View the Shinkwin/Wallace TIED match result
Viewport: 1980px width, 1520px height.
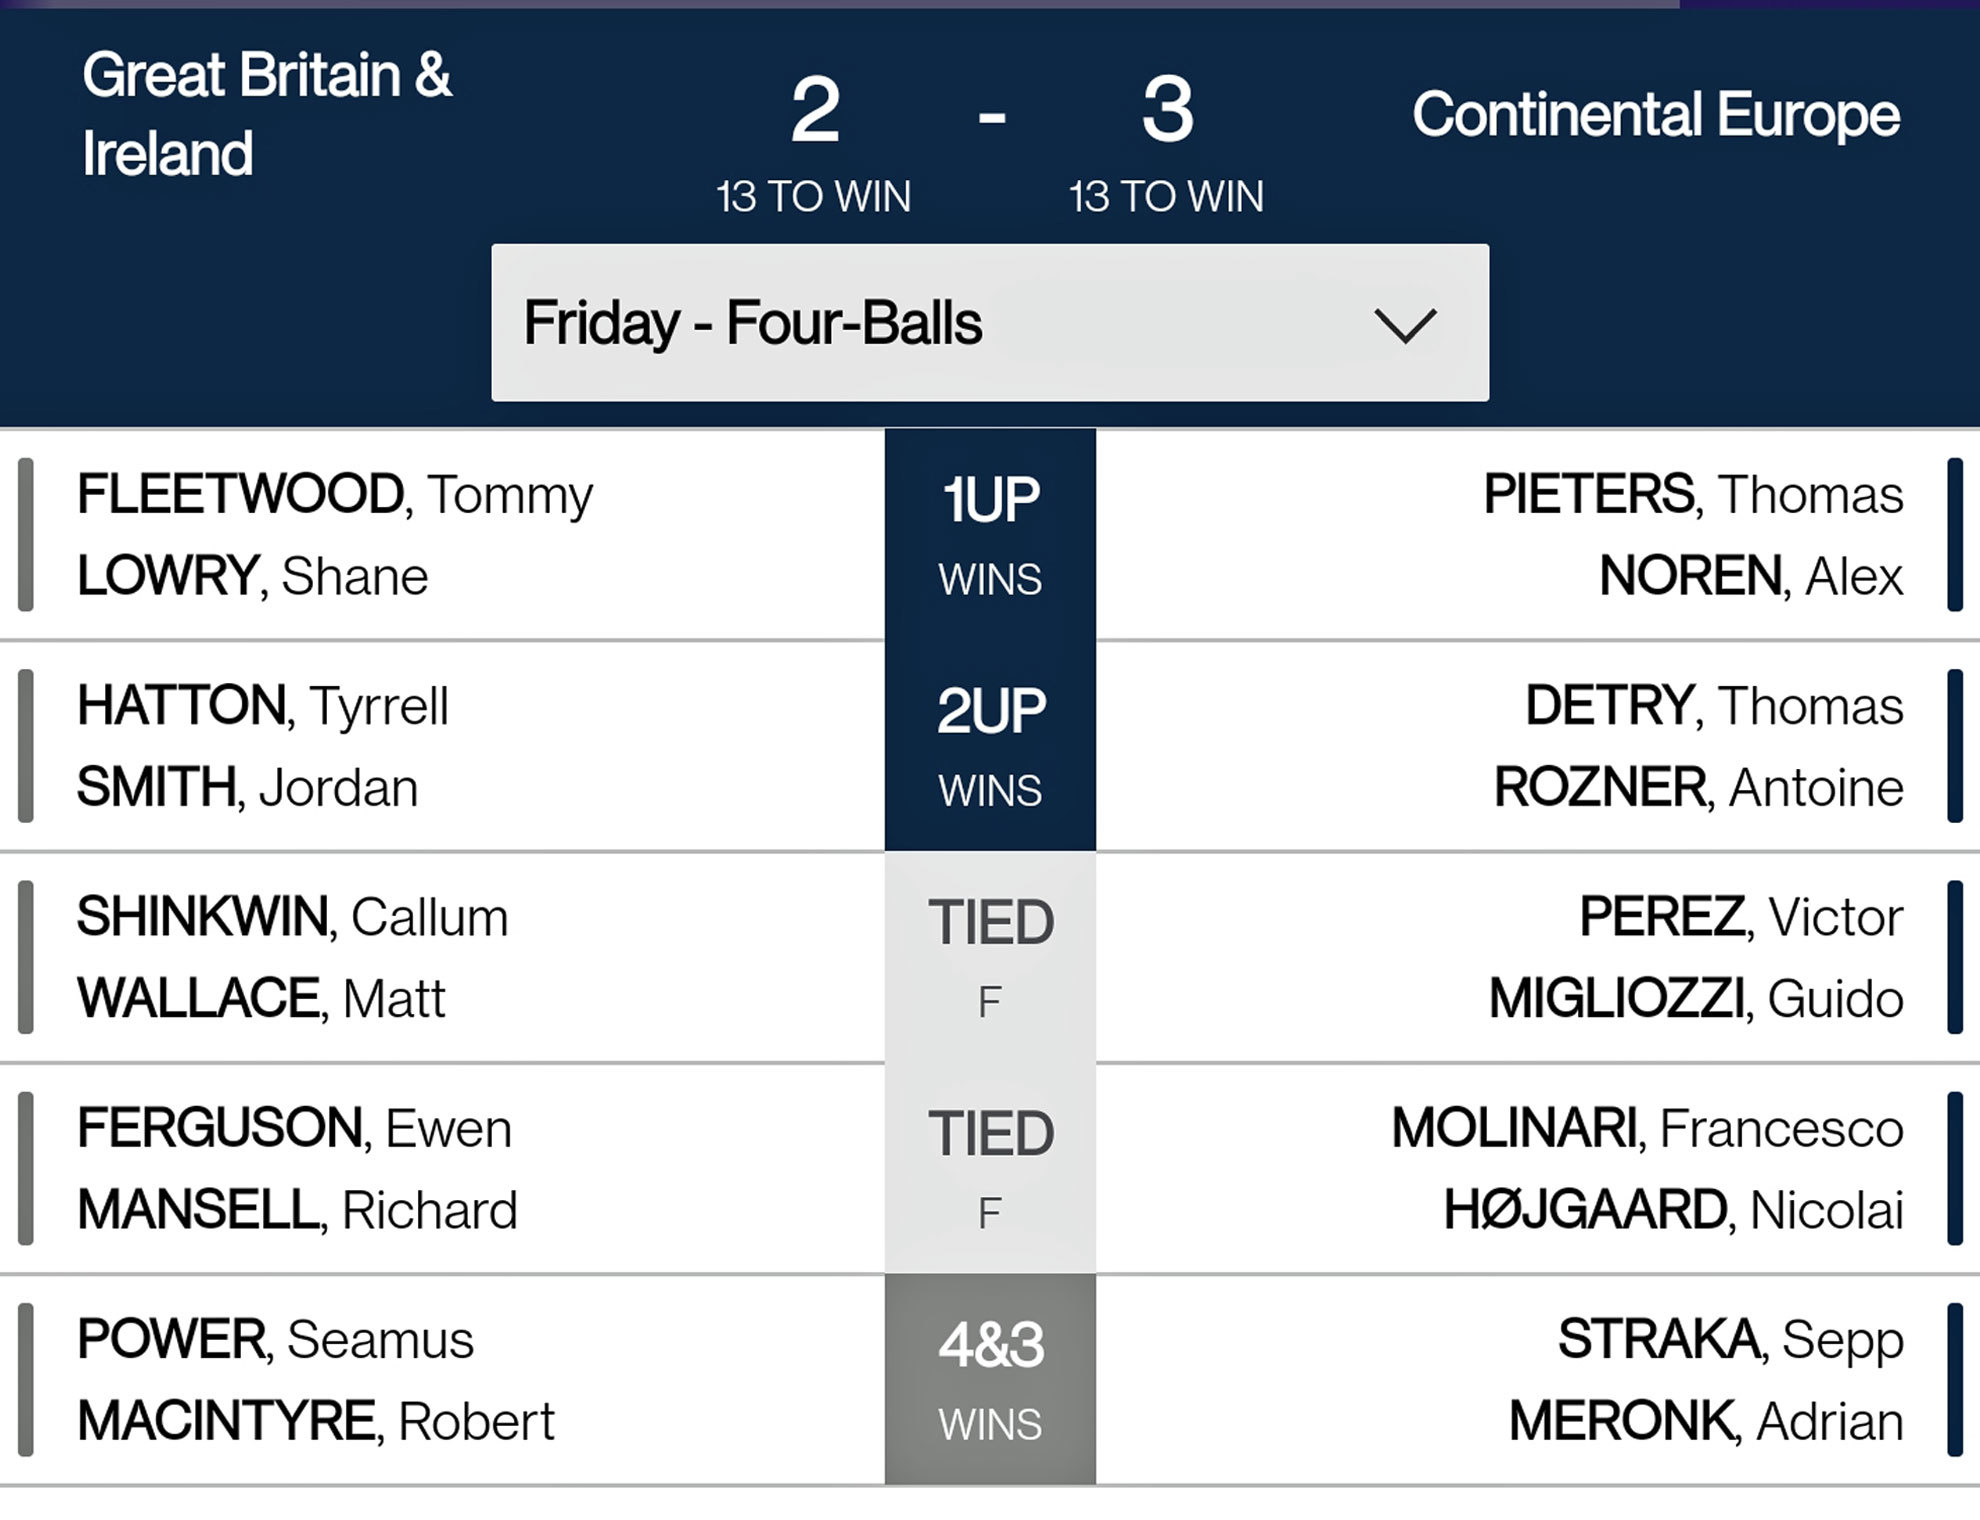point(990,957)
